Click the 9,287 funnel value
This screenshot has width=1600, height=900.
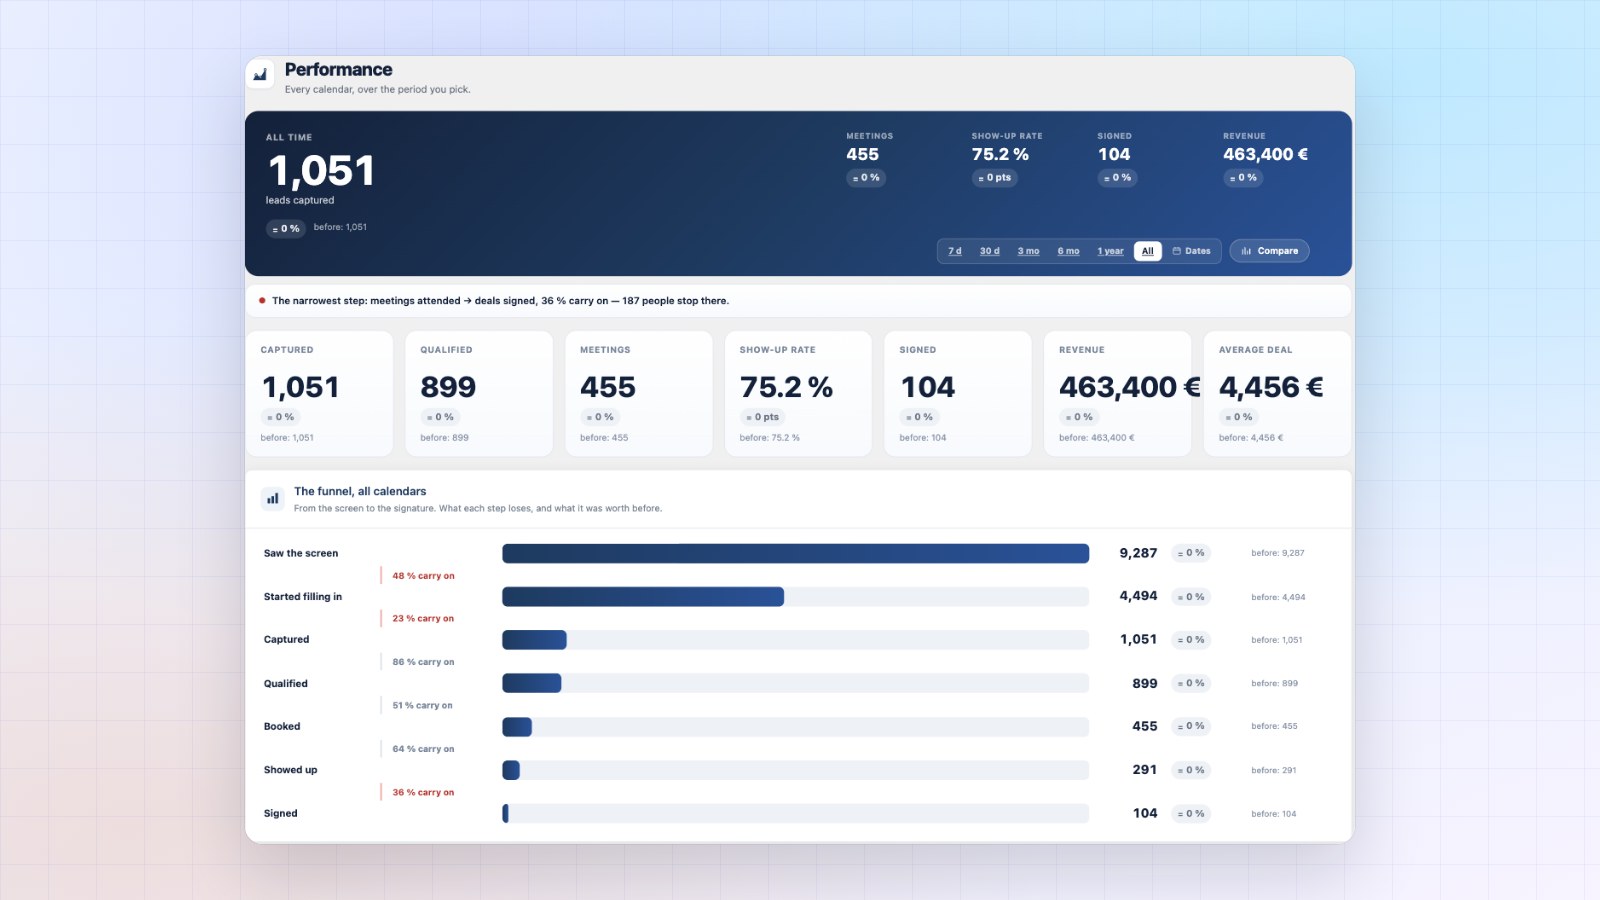1138,553
